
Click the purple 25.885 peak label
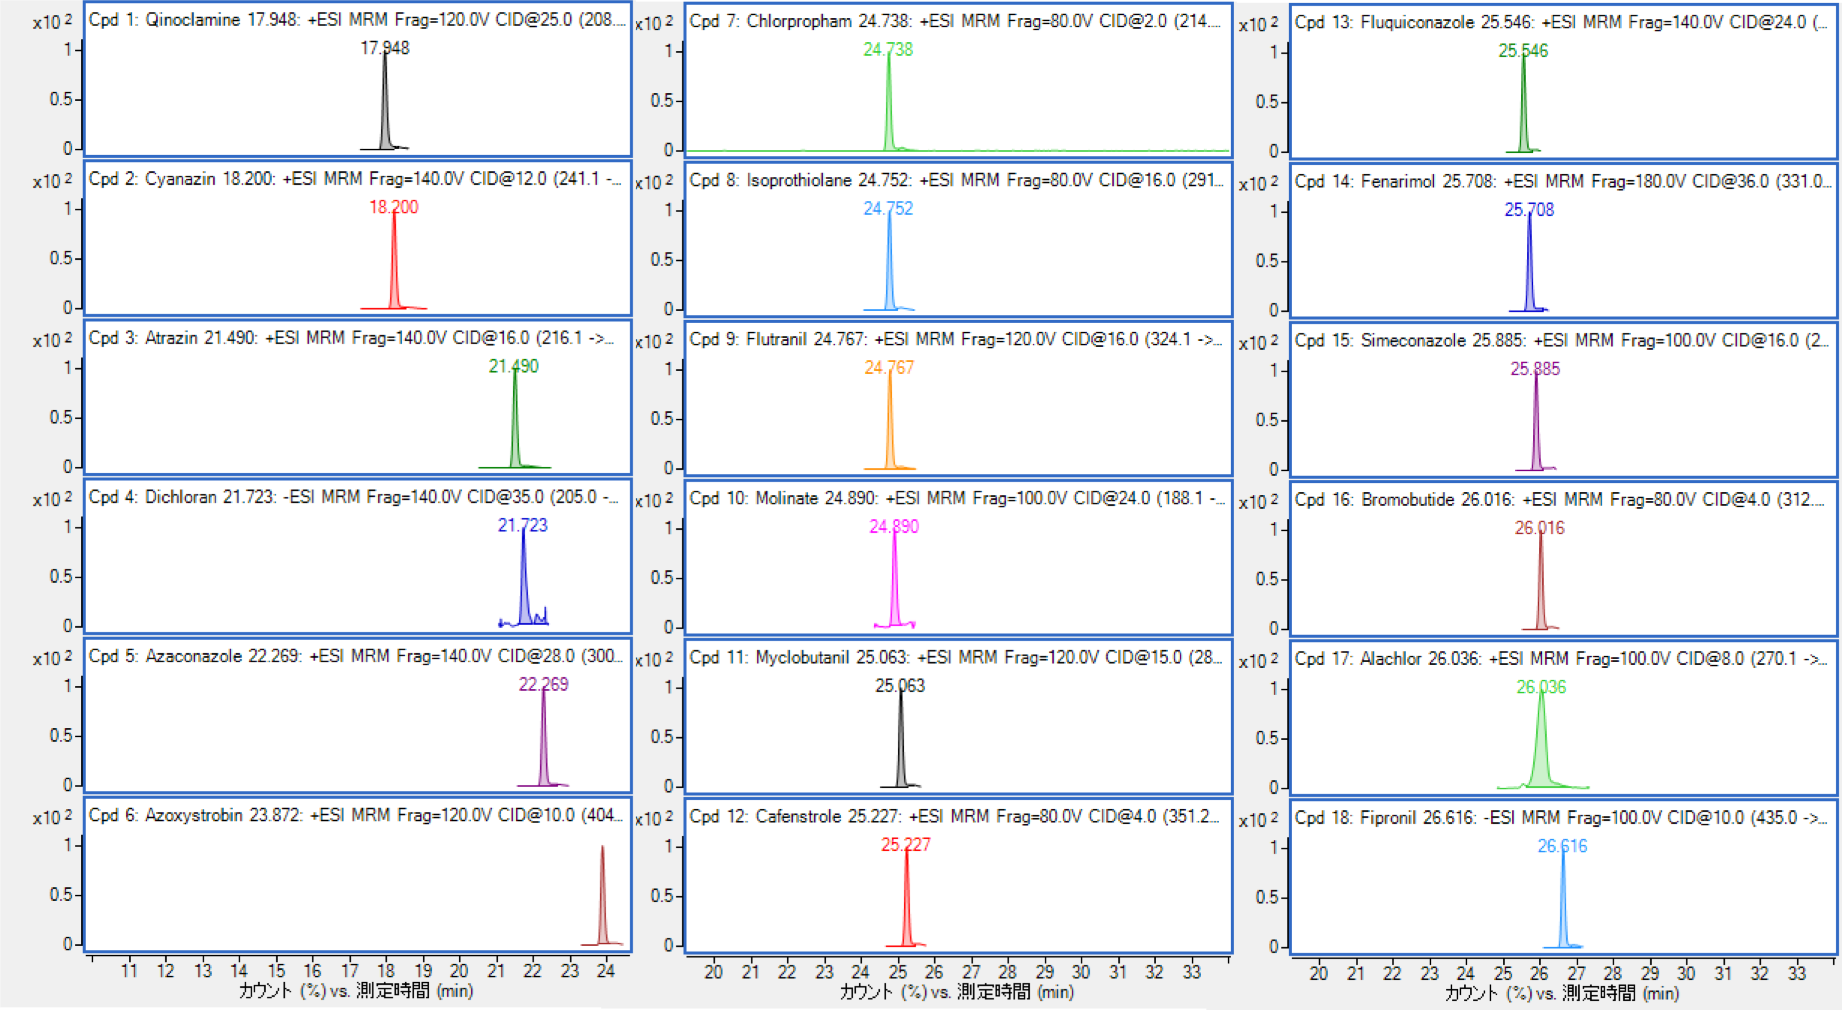(1535, 367)
